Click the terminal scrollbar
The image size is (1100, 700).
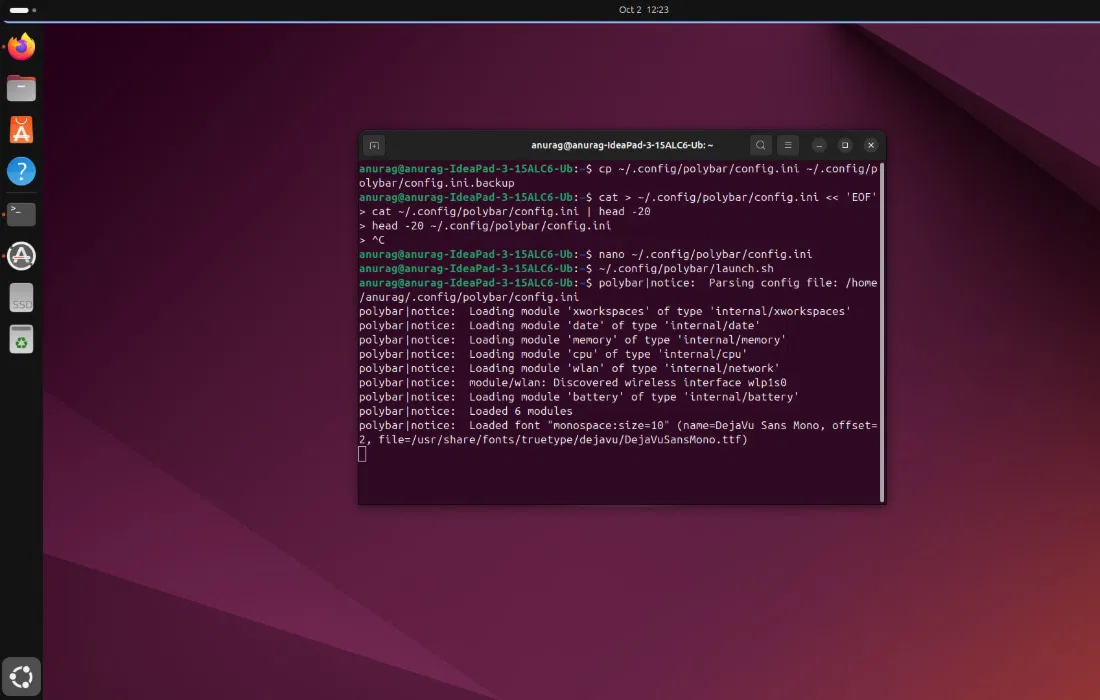pyautogui.click(x=881, y=330)
